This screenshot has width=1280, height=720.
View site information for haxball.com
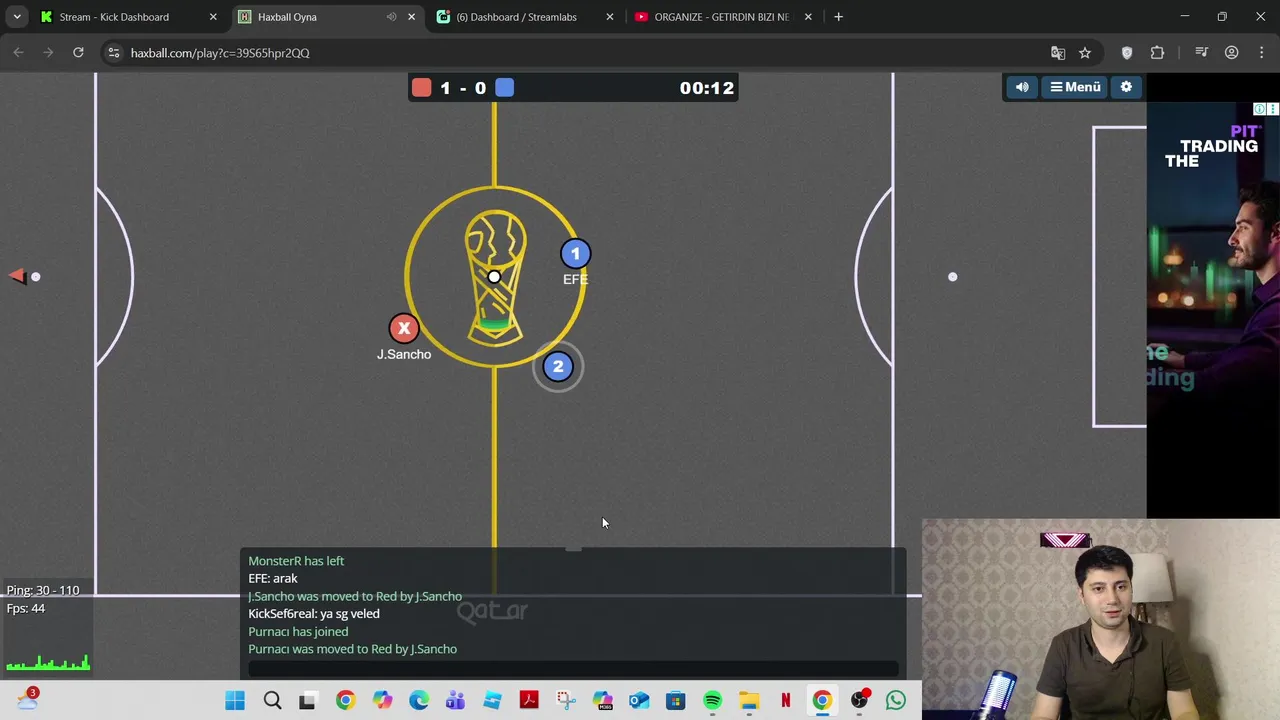pos(114,53)
